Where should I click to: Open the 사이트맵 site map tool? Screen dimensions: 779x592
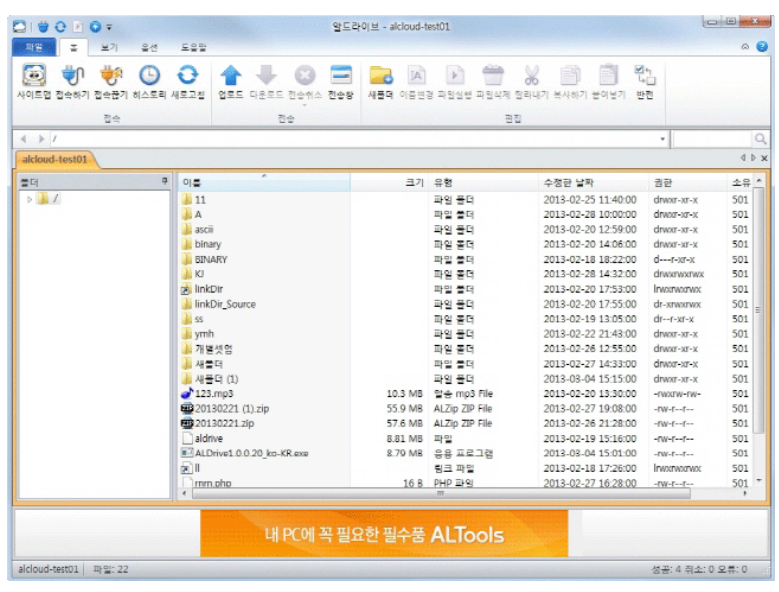pos(34,82)
